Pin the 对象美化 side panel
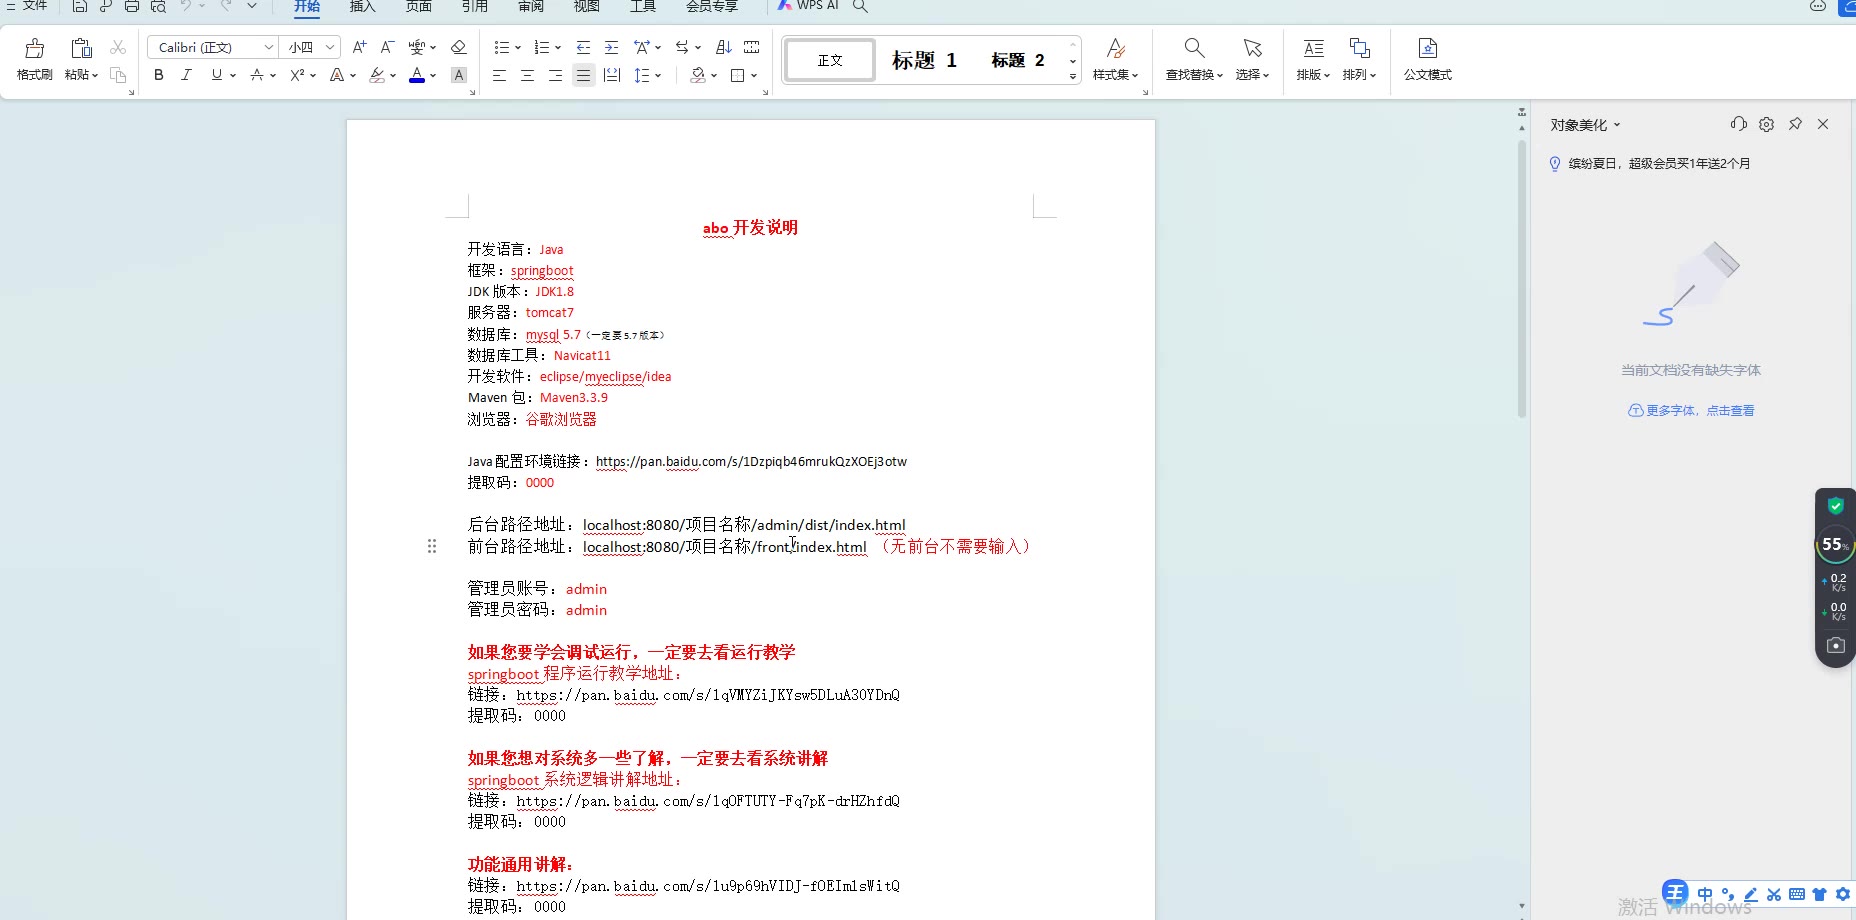The height and width of the screenshot is (920, 1856). 1795,124
